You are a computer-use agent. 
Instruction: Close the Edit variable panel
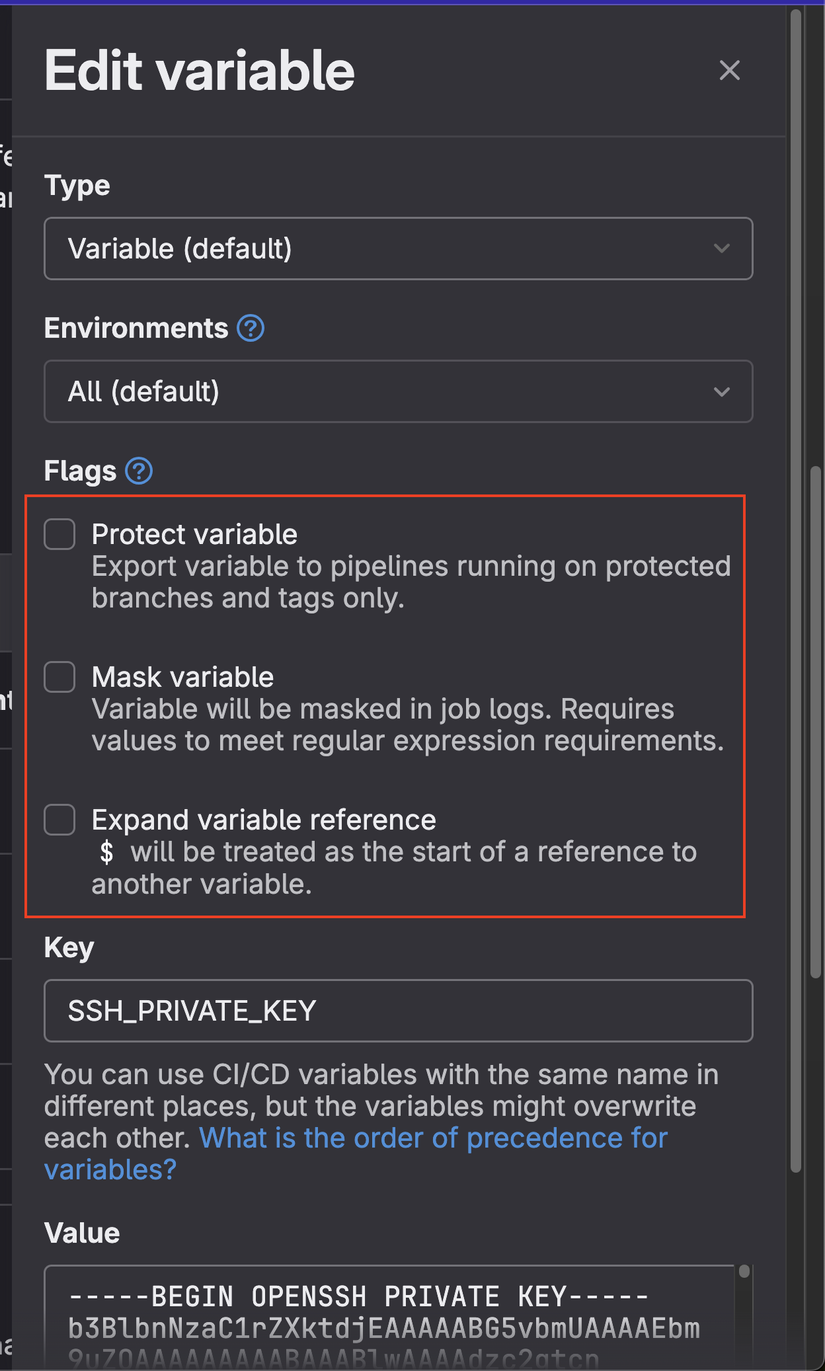730,70
